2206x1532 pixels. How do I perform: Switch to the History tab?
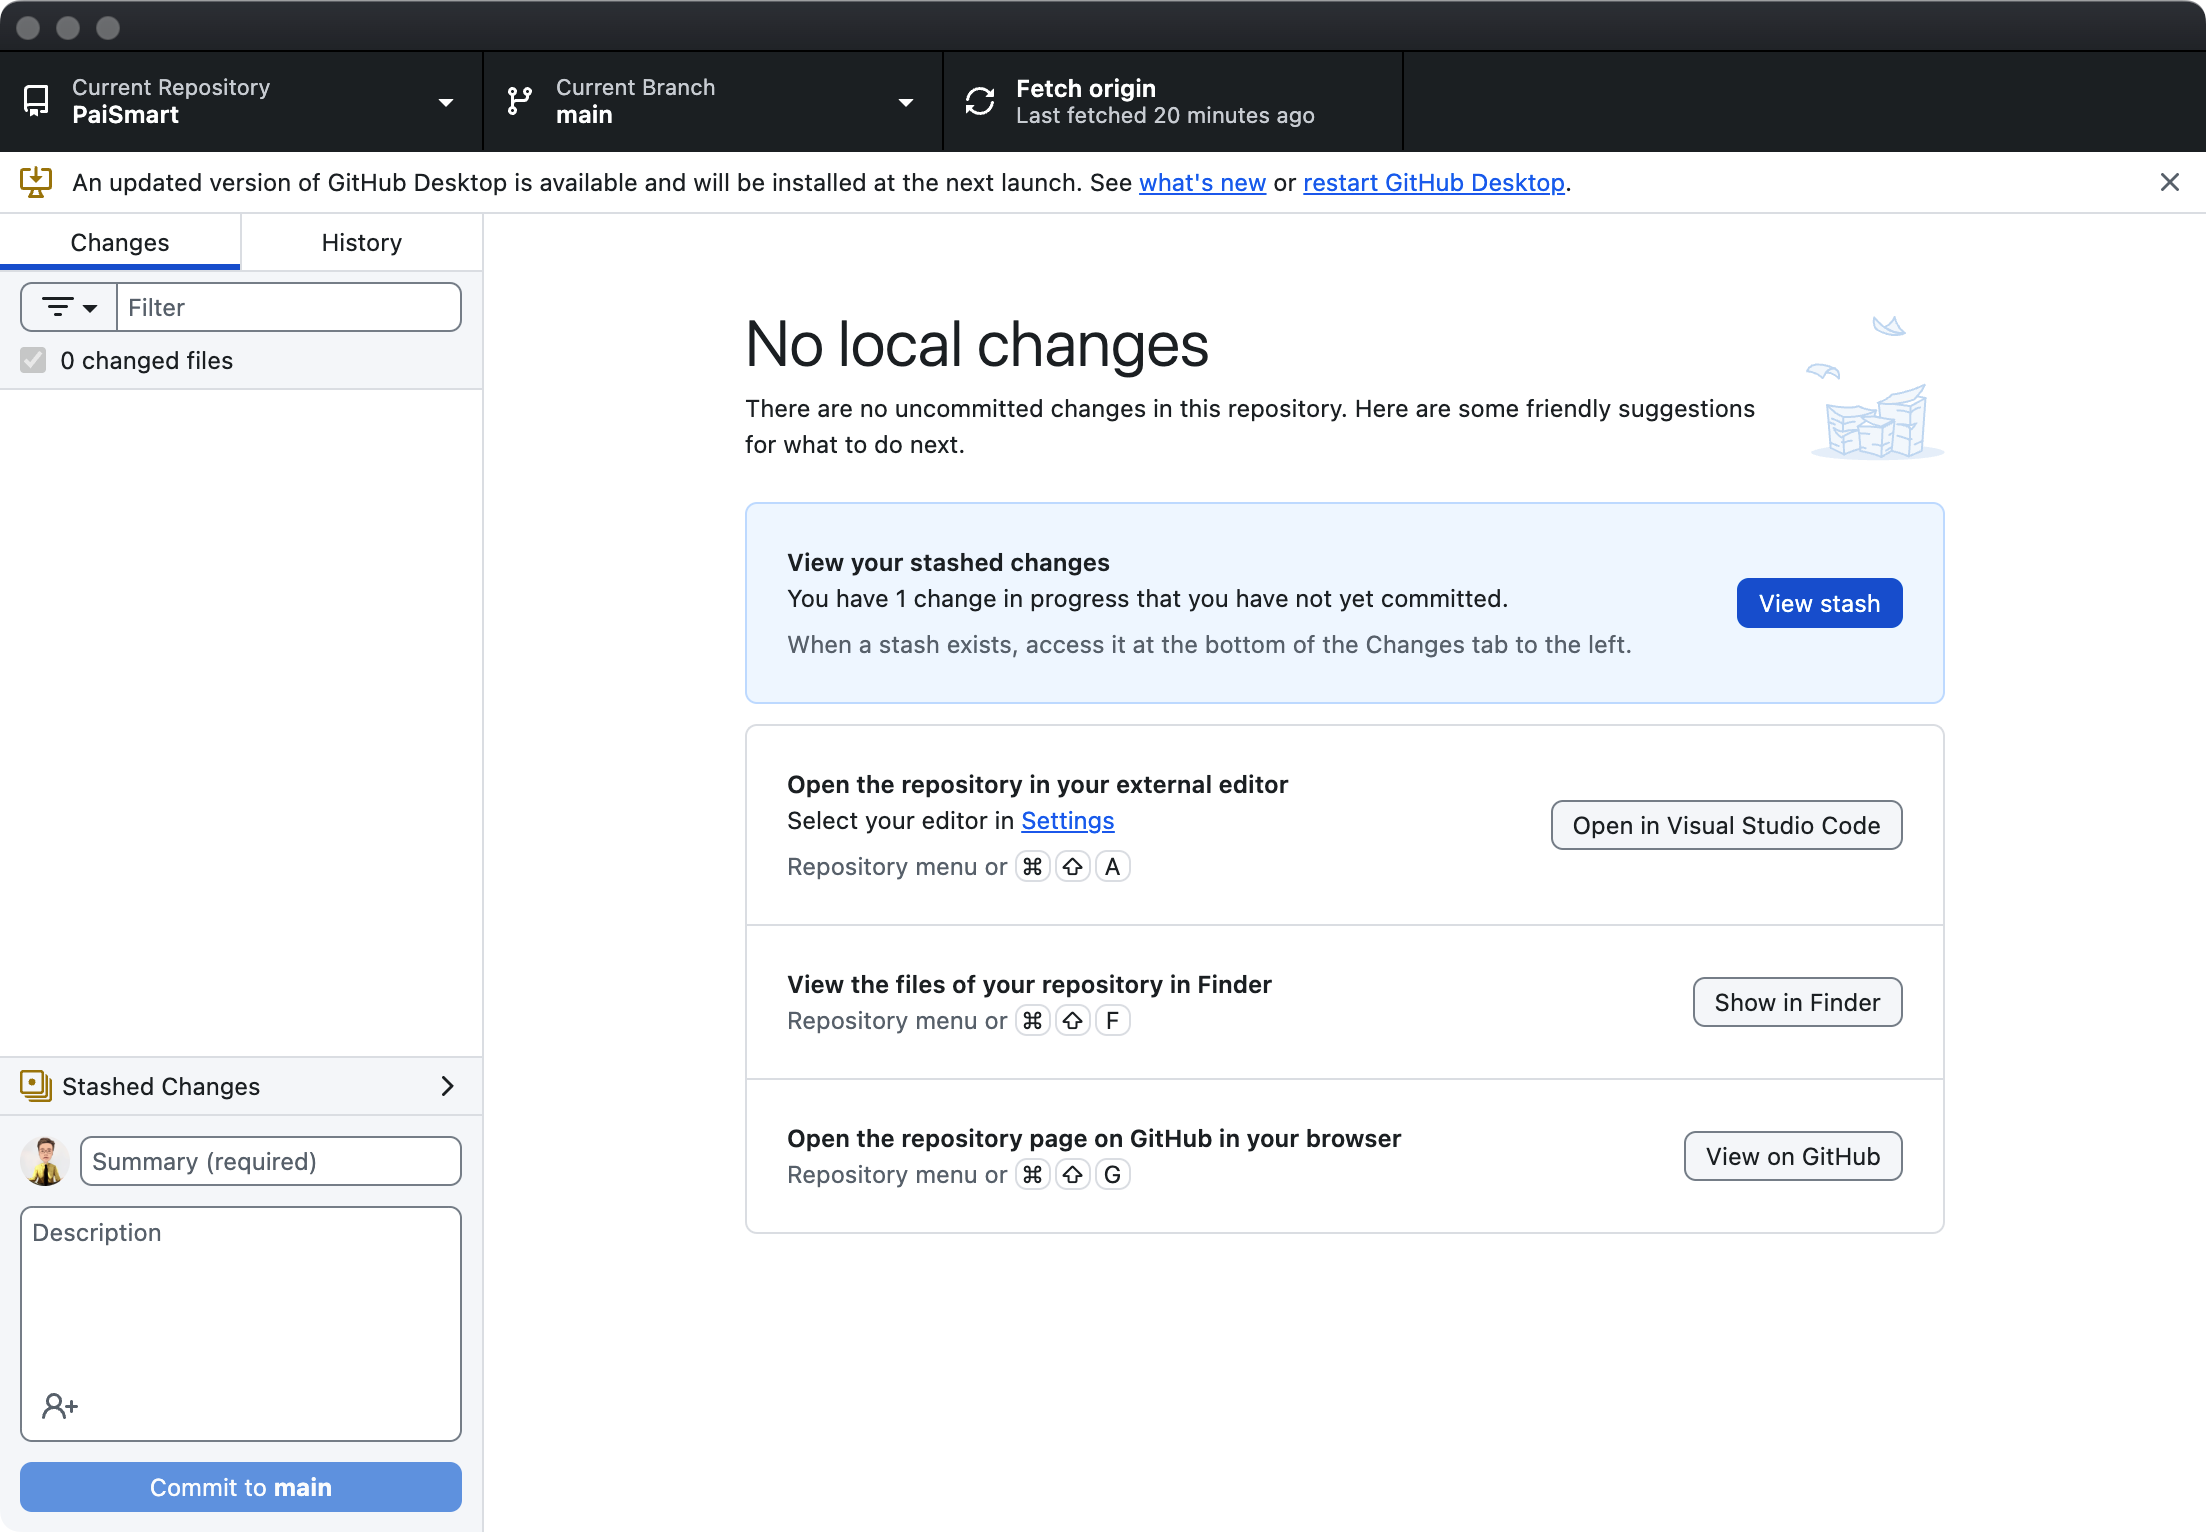[361, 243]
